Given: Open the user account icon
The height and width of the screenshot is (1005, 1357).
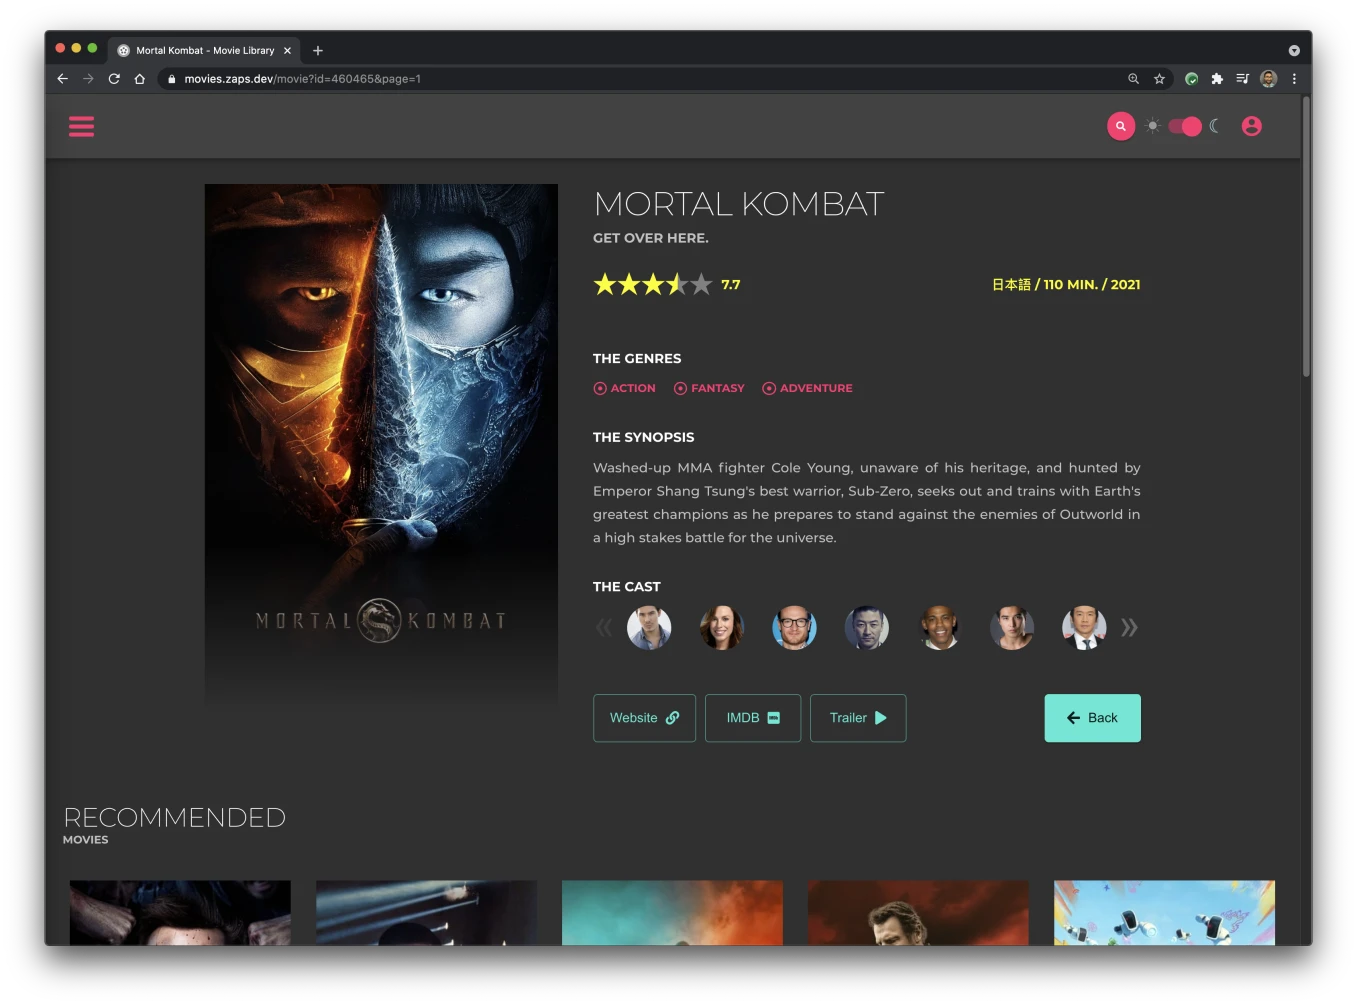Looking at the screenshot, I should coord(1251,126).
